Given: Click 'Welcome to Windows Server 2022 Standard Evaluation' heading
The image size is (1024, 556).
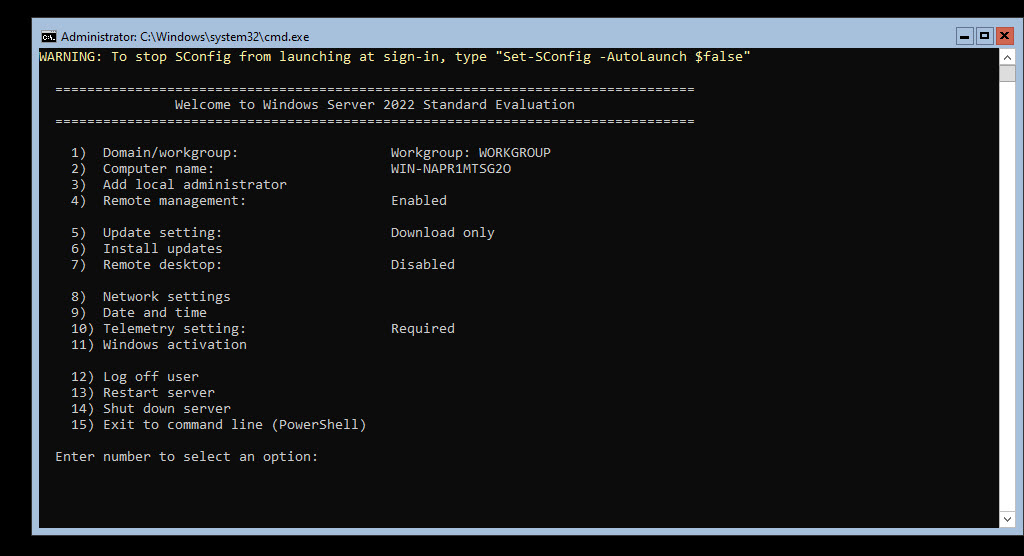Looking at the screenshot, I should pos(374,105).
